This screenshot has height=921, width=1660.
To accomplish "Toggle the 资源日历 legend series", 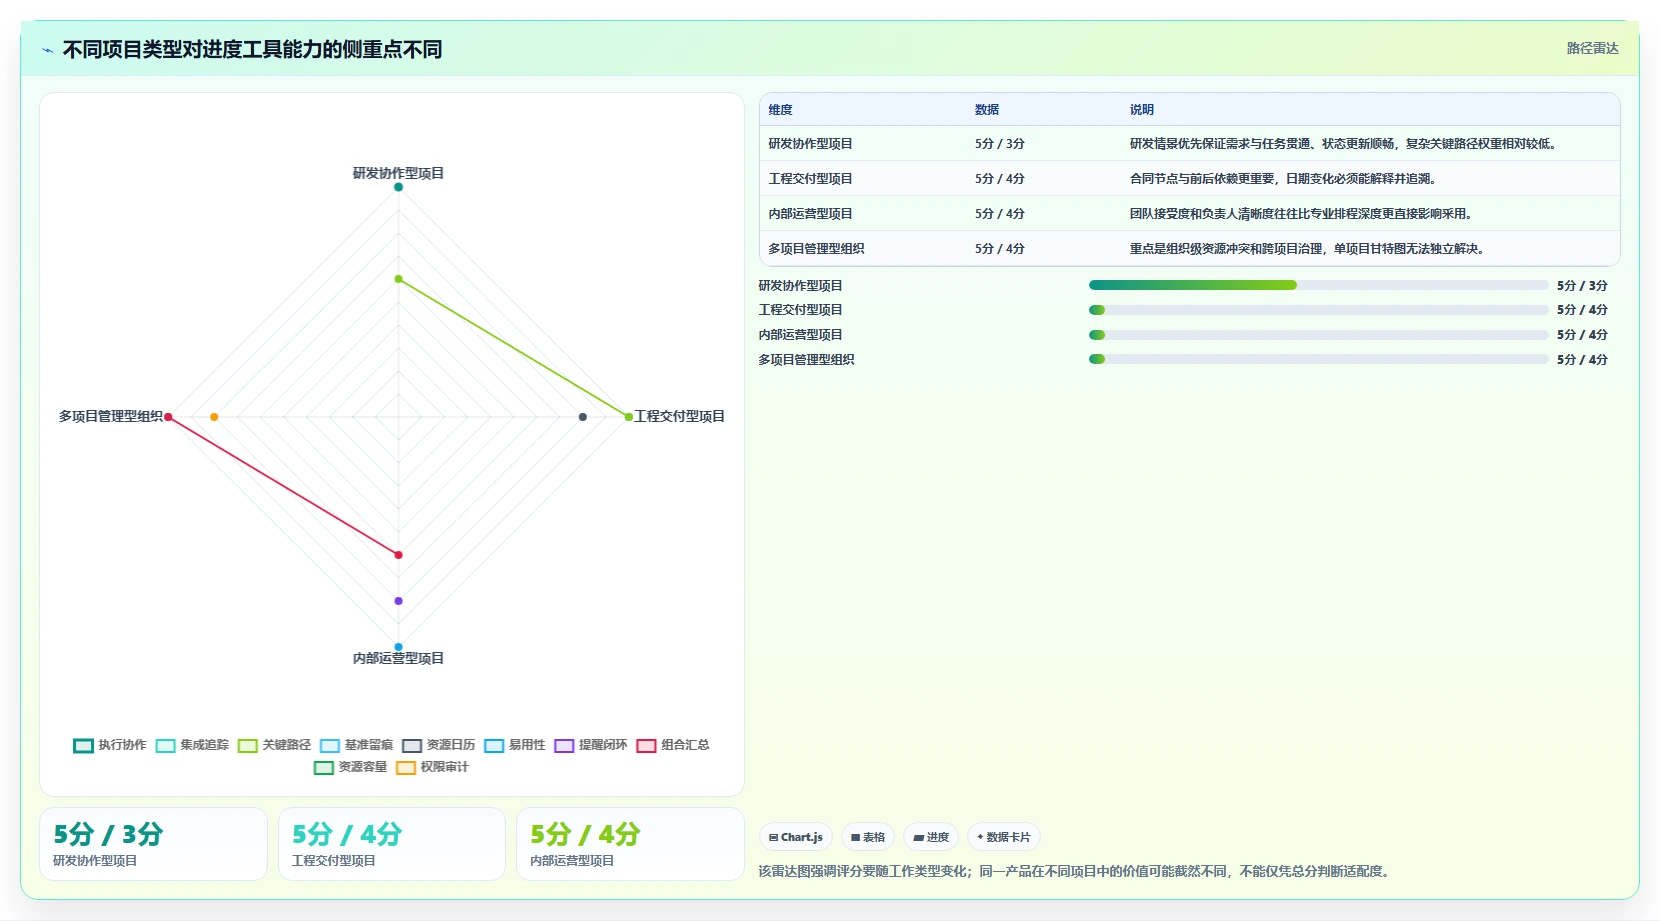I will 438,745.
